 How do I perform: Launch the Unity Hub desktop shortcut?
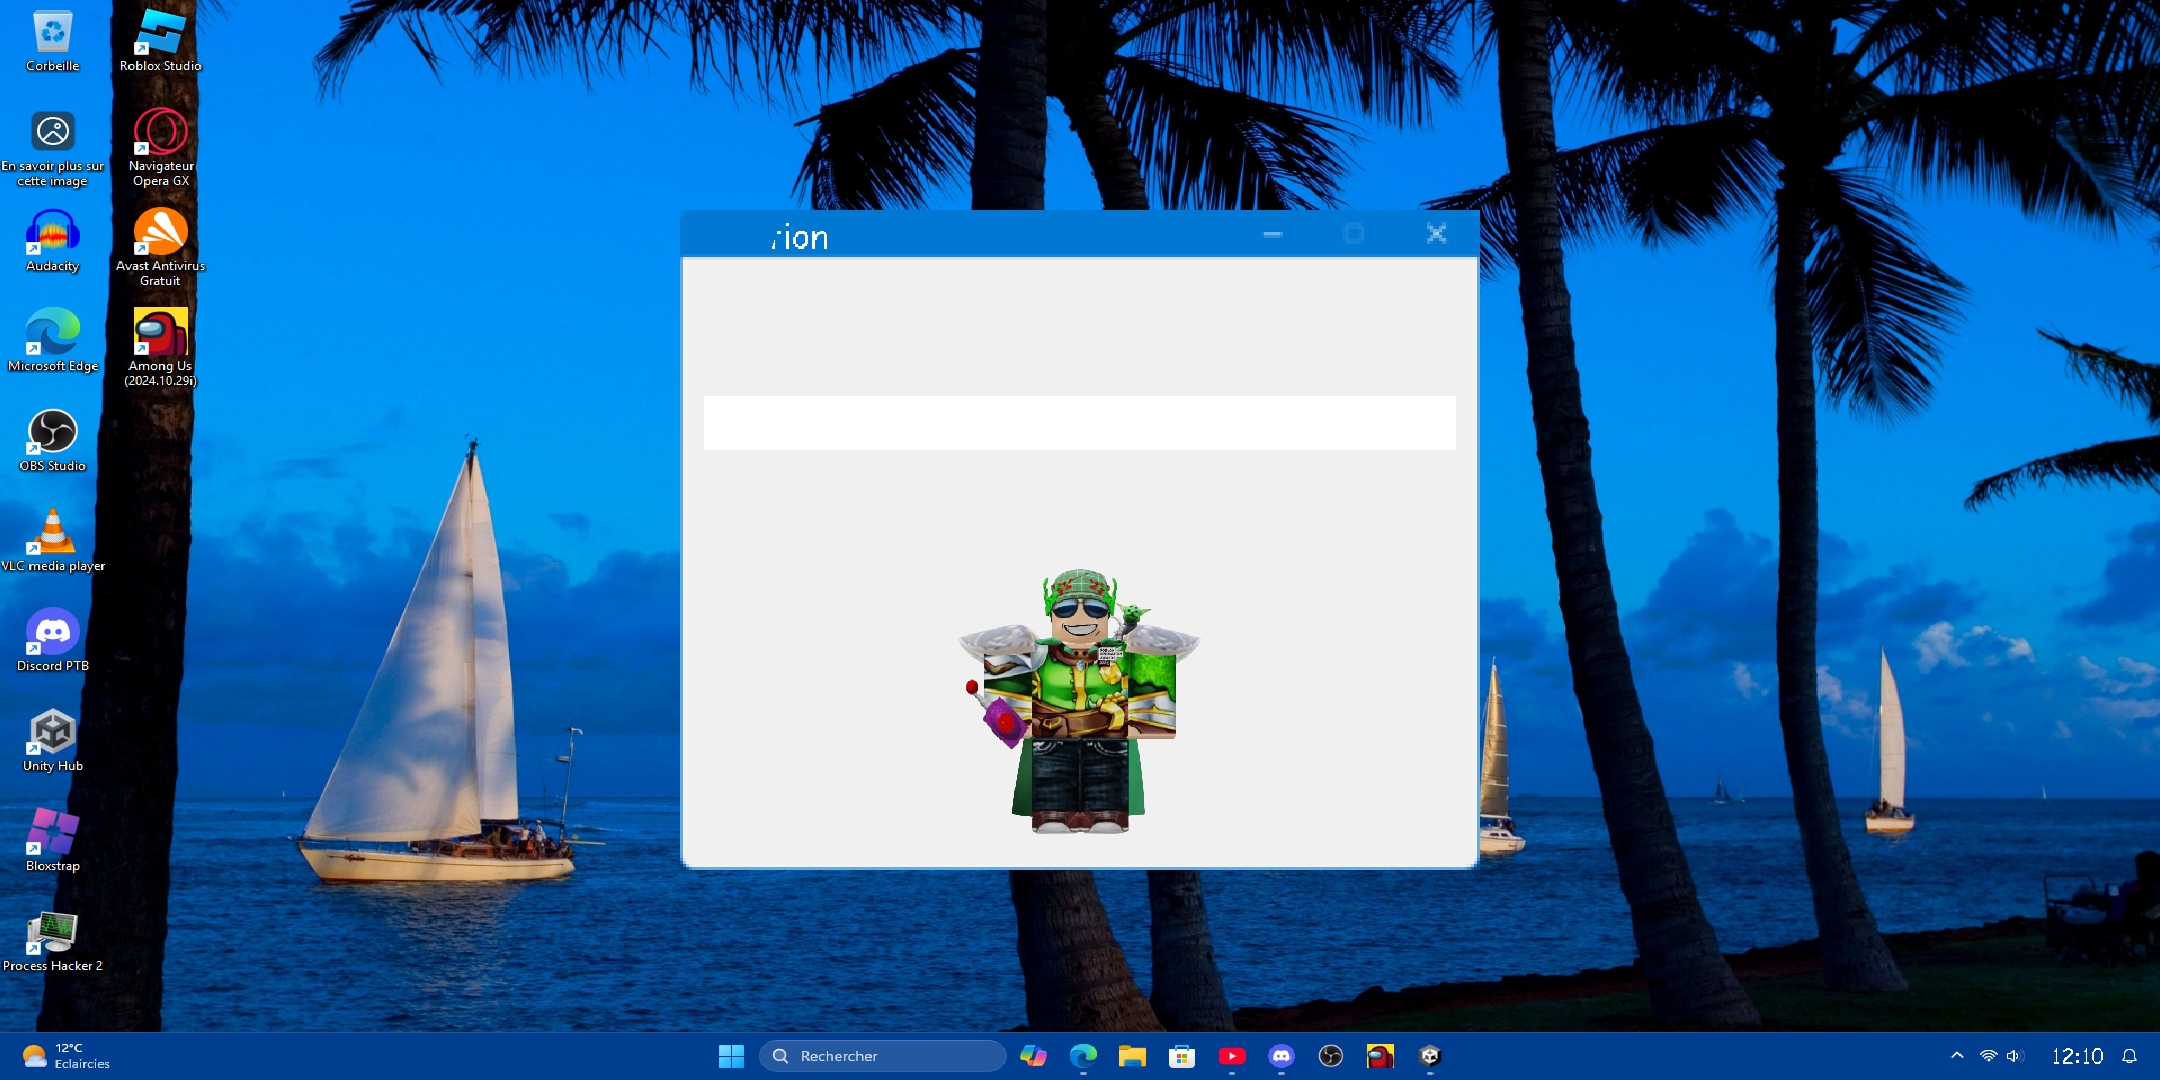[52, 741]
